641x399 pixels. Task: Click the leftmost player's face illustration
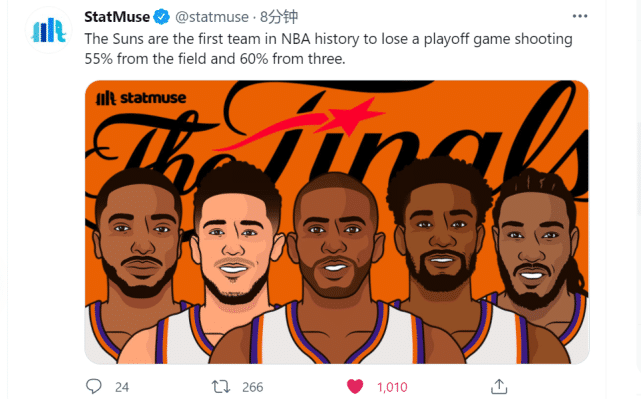138,237
